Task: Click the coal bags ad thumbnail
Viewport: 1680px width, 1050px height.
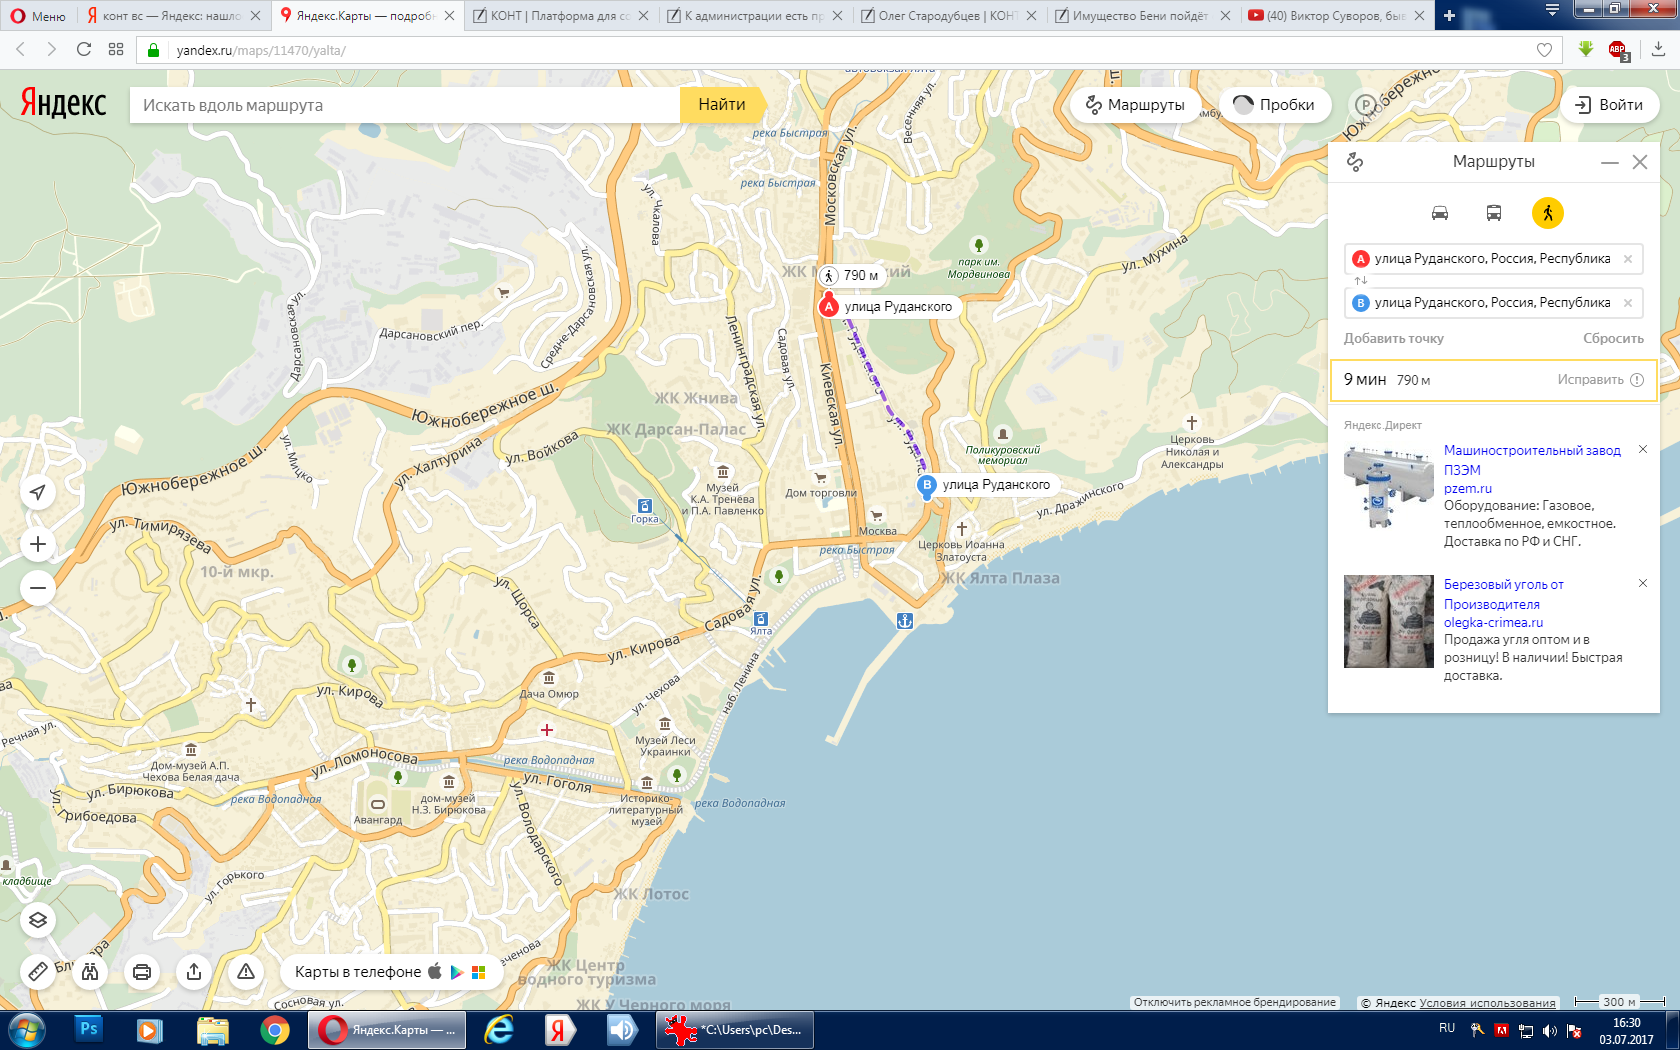Action: pos(1389,621)
